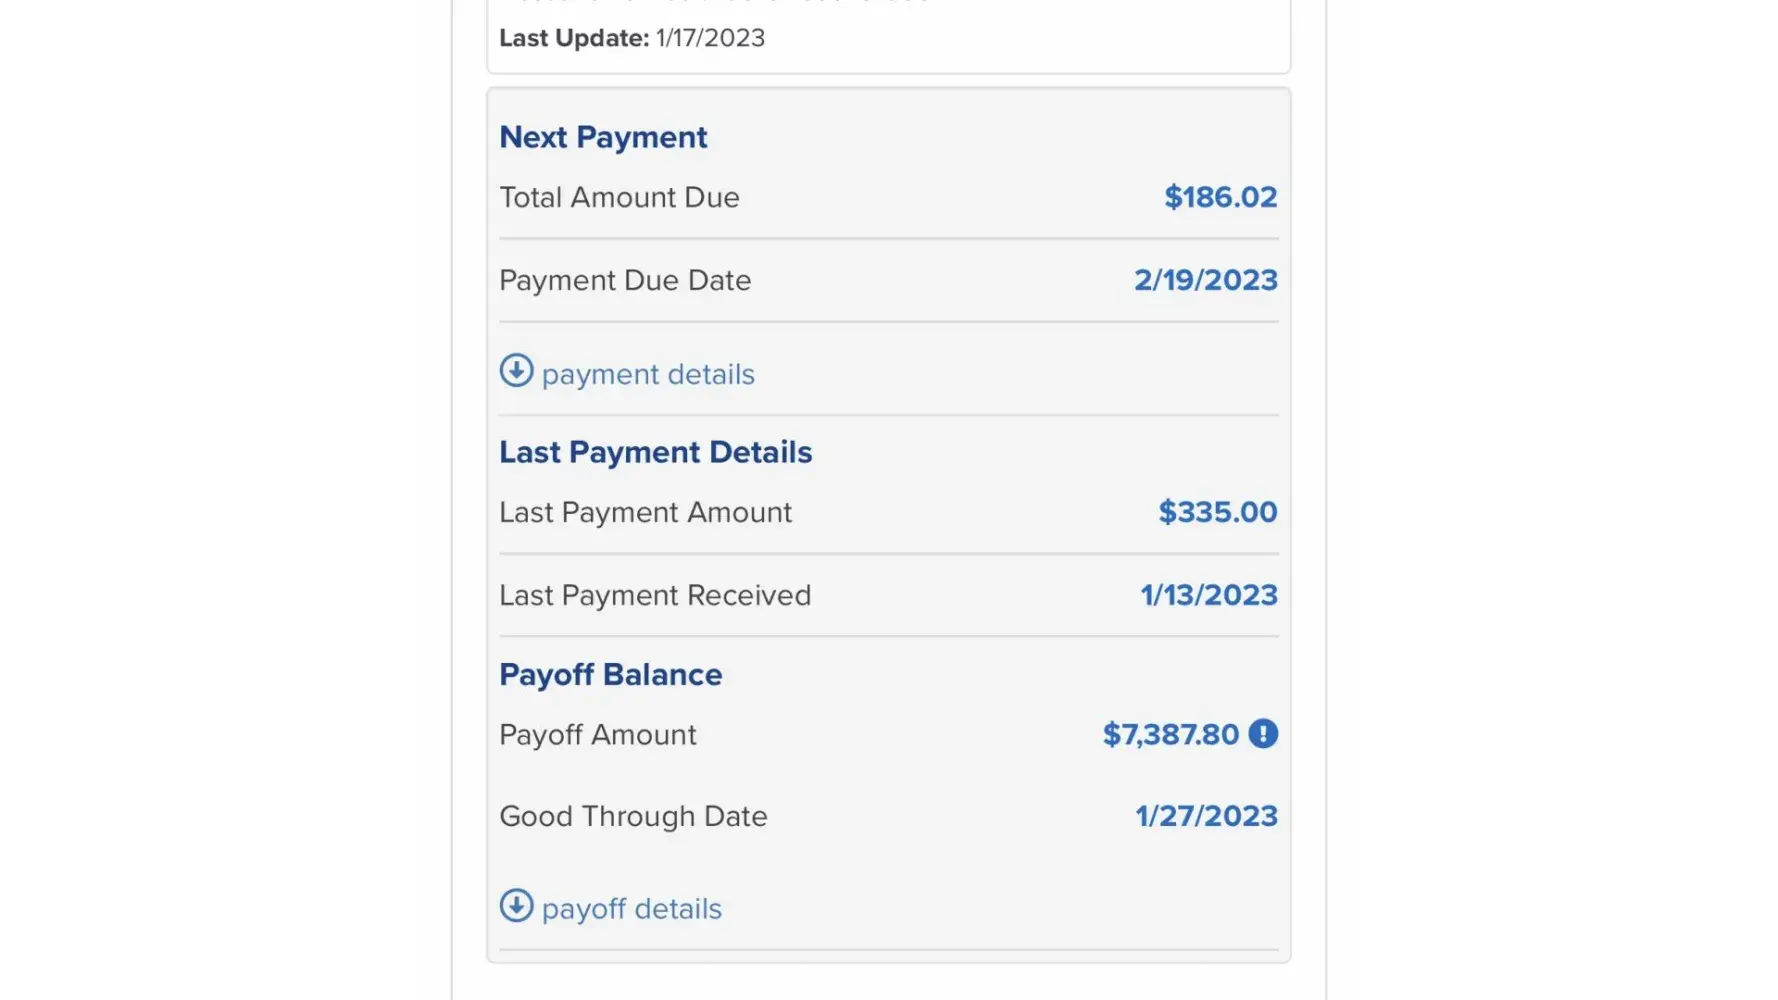Viewport: 1778px width, 1000px height.
Task: Click the 1/13/2023 last payment received date
Action: coord(1208,595)
